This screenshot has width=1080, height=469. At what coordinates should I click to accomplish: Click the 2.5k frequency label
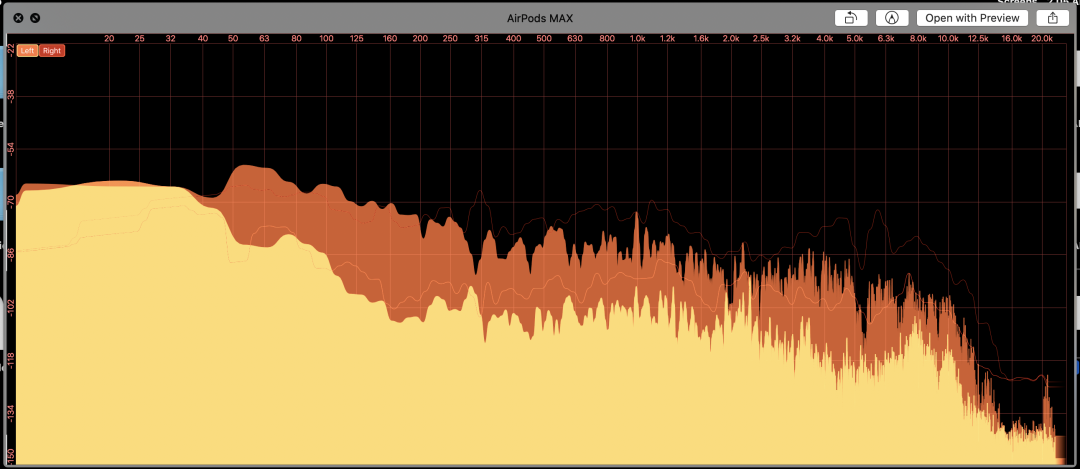[761, 39]
